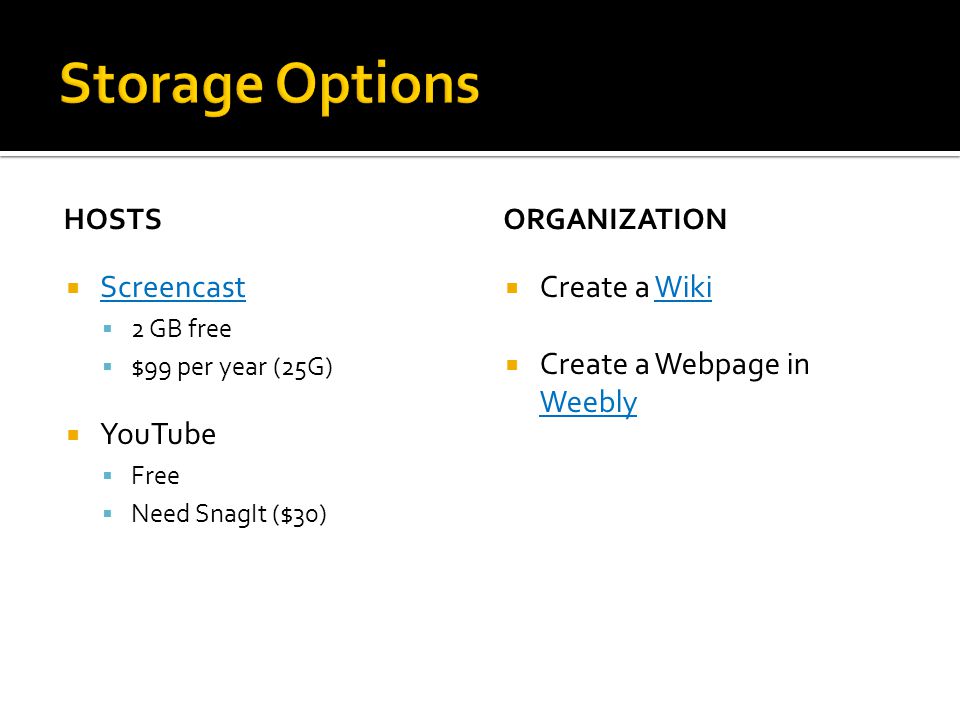Click the blue bullet beside Need SnagIt
The image size is (960, 720).
point(108,514)
